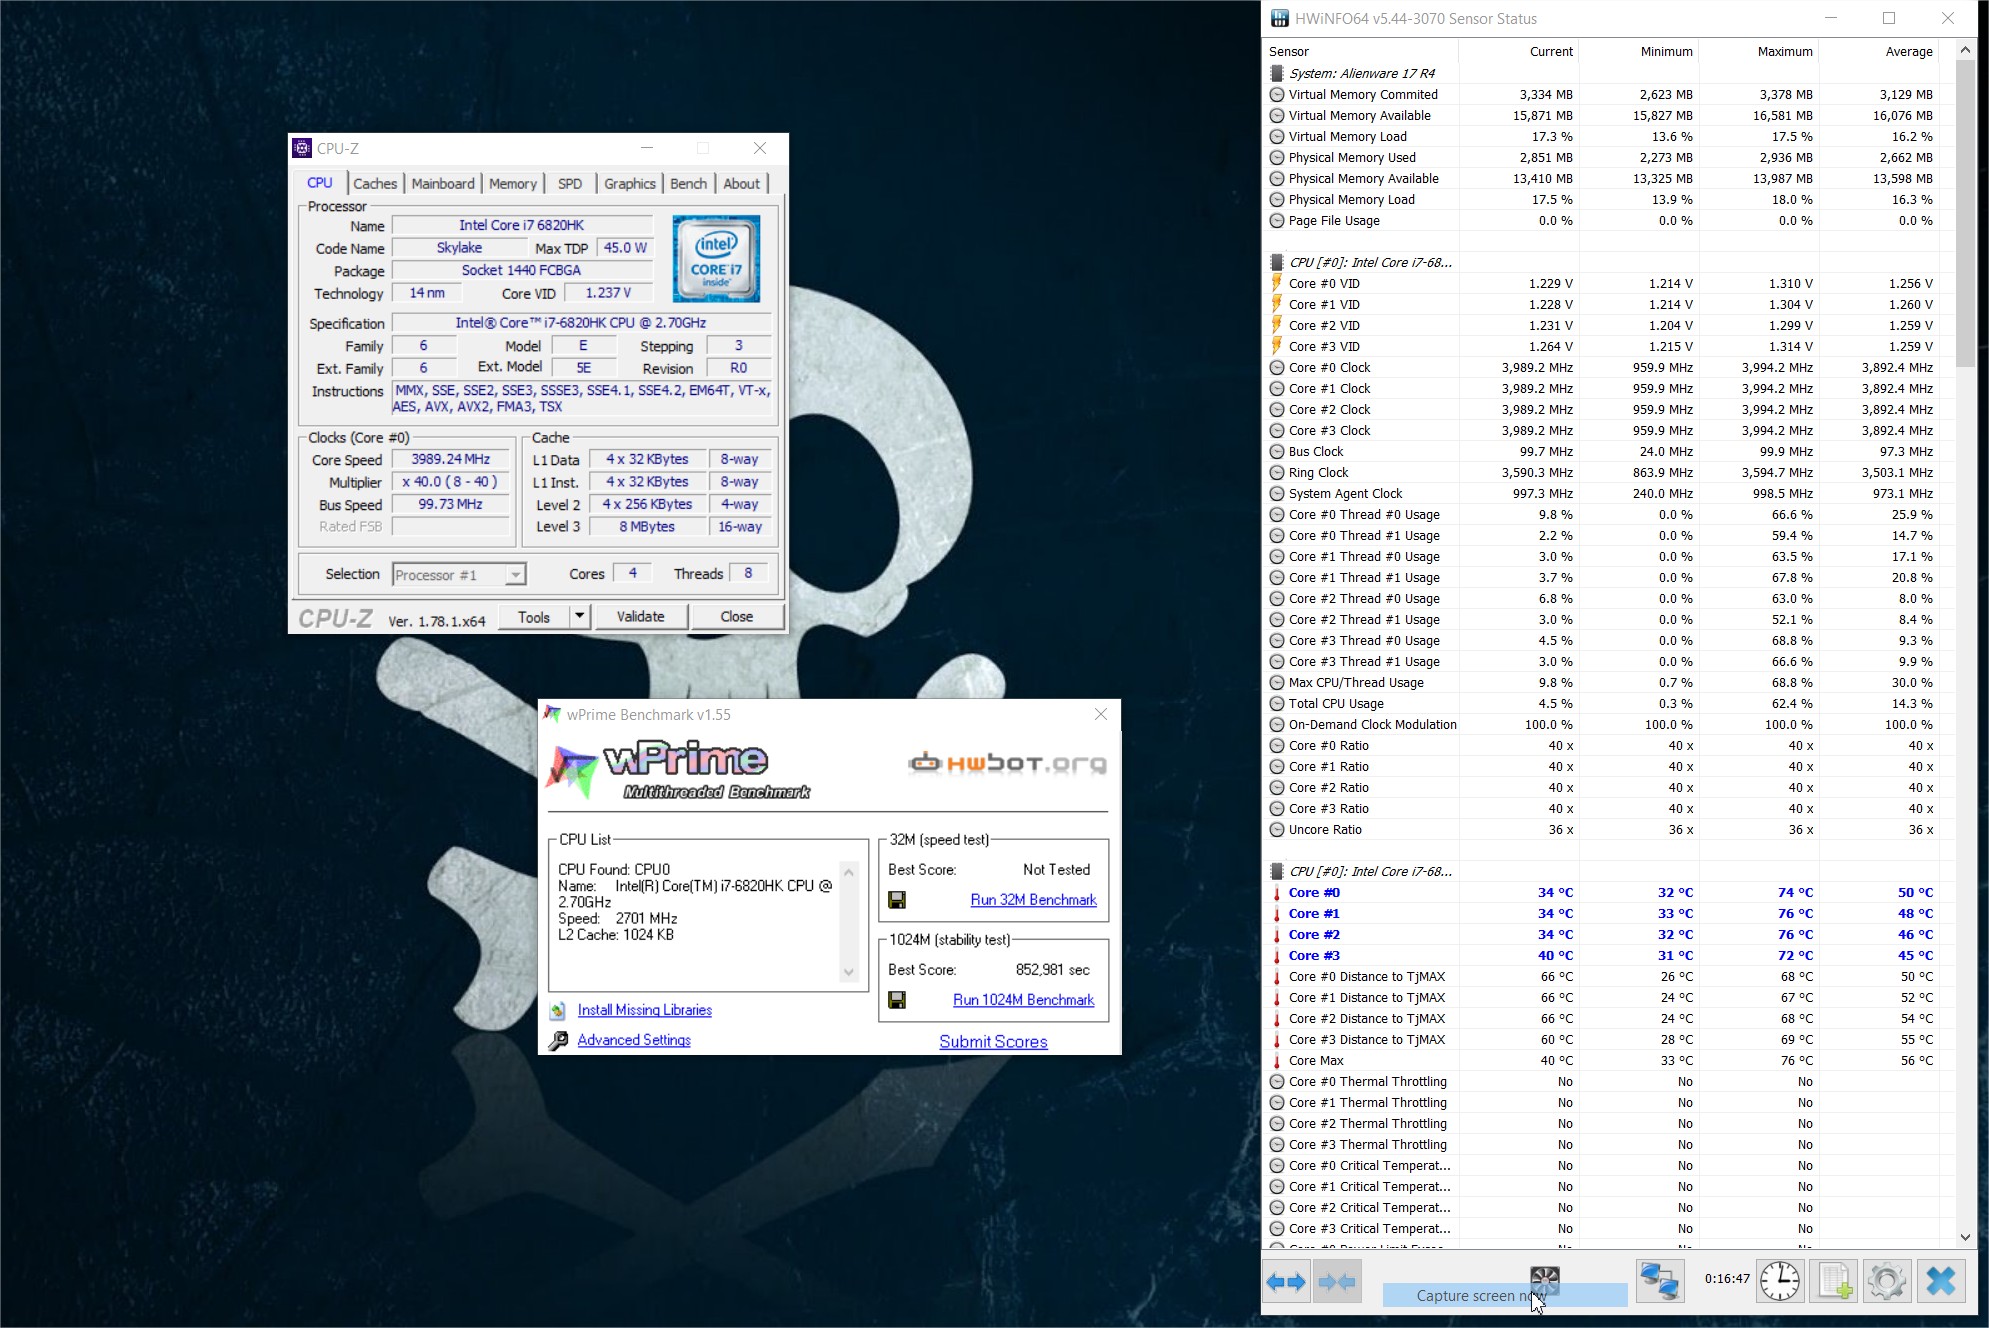Open the Bench tab in CPU-Z

coord(688,184)
